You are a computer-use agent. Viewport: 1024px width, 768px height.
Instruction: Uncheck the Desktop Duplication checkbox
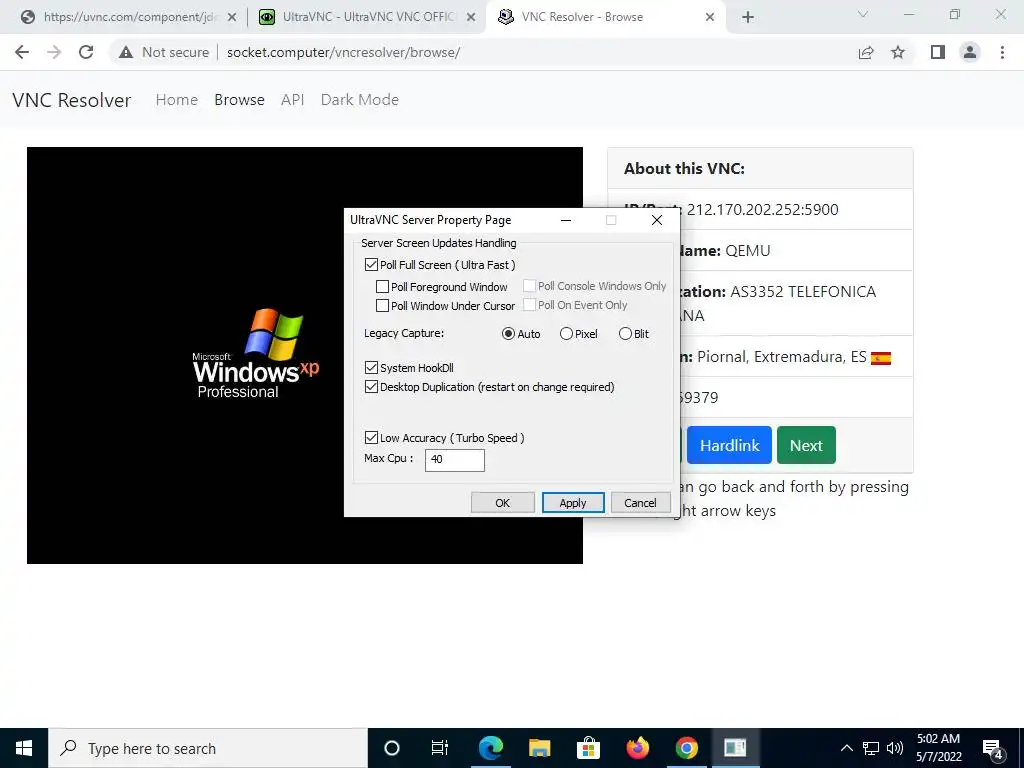(372, 387)
